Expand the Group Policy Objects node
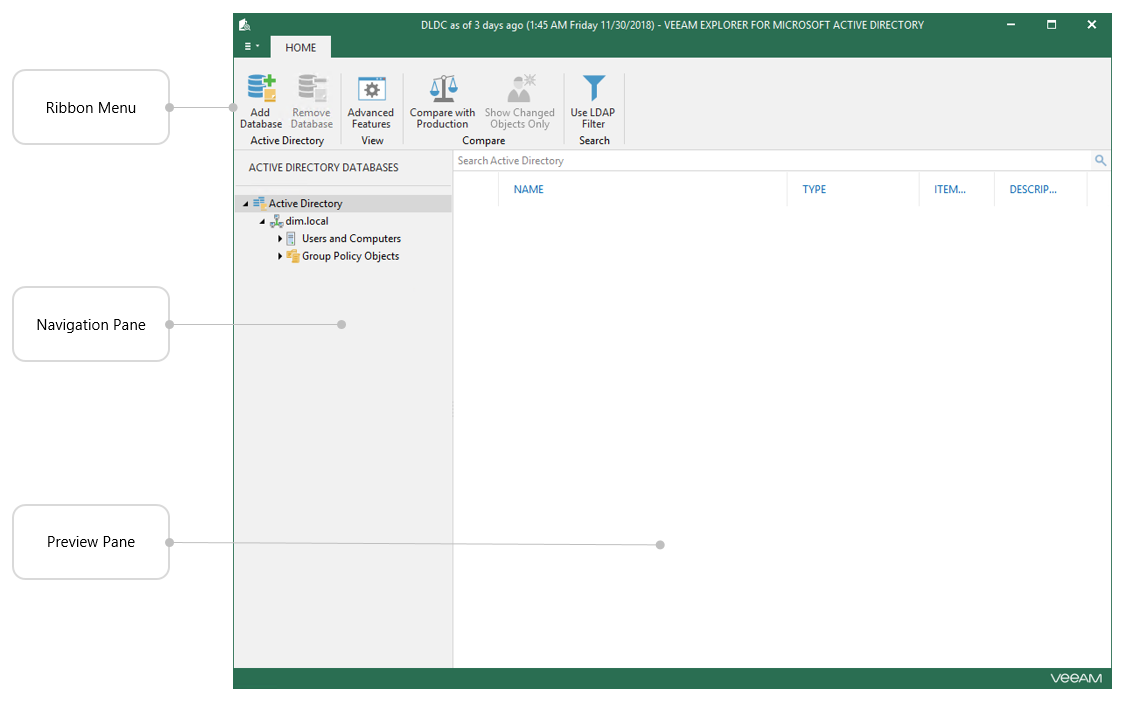The width and height of the screenshot is (1122, 702). click(280, 256)
